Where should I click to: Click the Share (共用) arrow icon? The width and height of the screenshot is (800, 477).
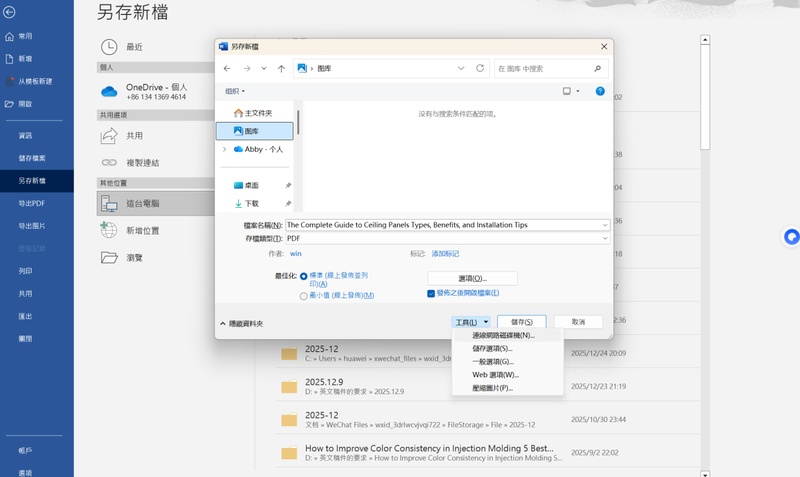pos(109,136)
